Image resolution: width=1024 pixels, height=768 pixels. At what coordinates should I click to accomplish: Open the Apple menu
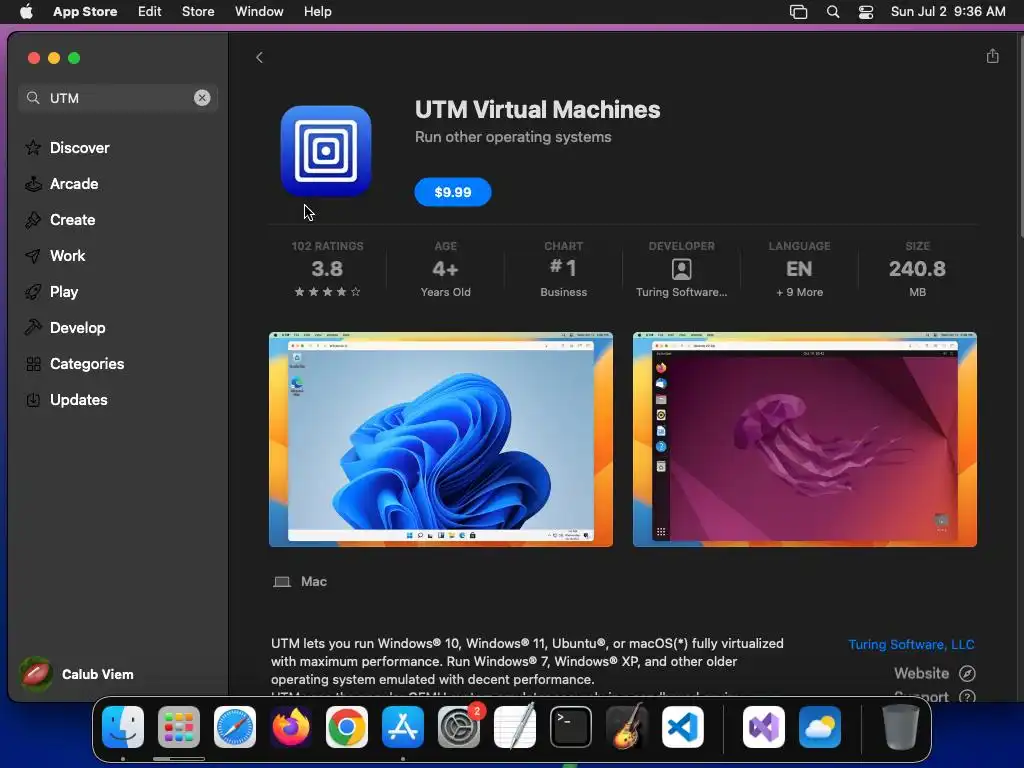[x=27, y=12]
